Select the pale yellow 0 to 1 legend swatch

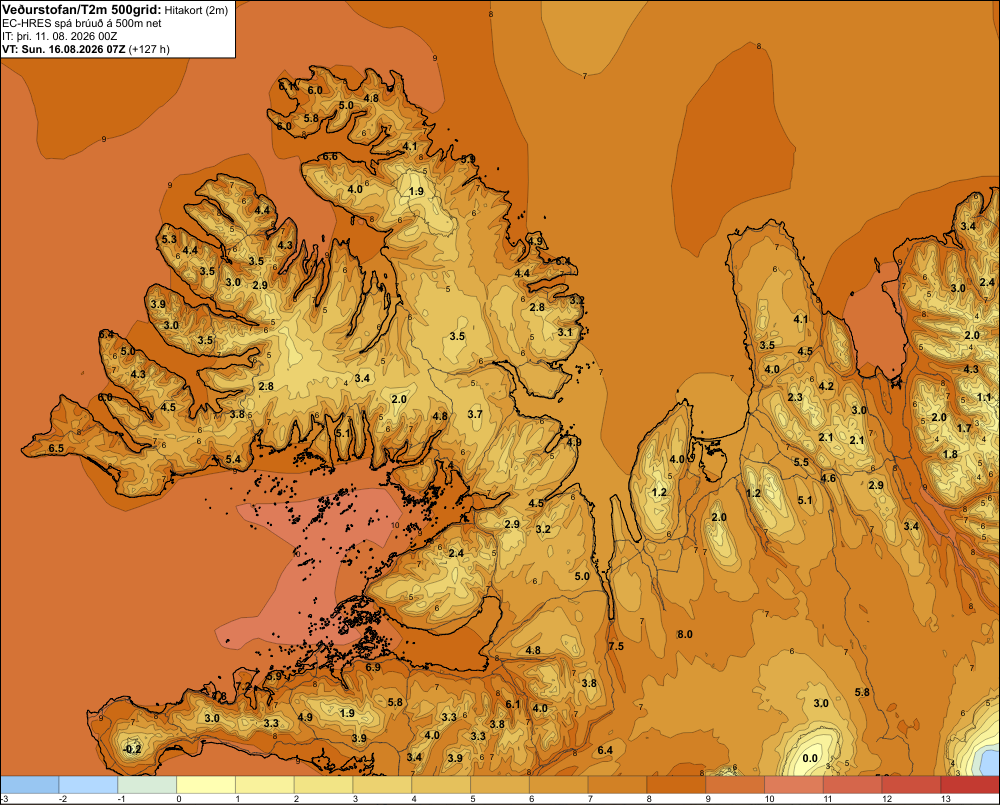coord(206,785)
